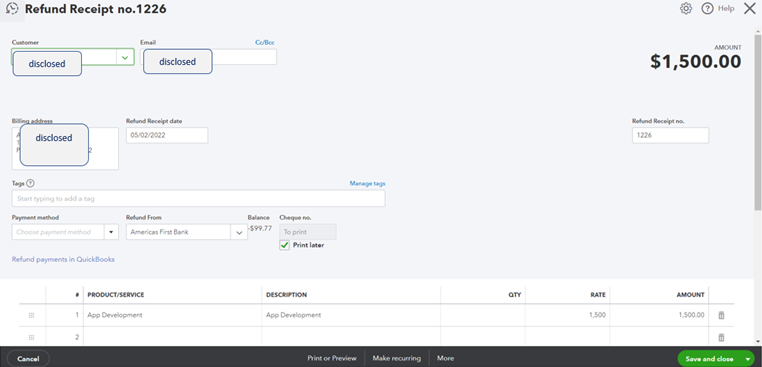Click the recent transactions clock icon
Viewport: 762px width, 367px height.
[x=12, y=9]
